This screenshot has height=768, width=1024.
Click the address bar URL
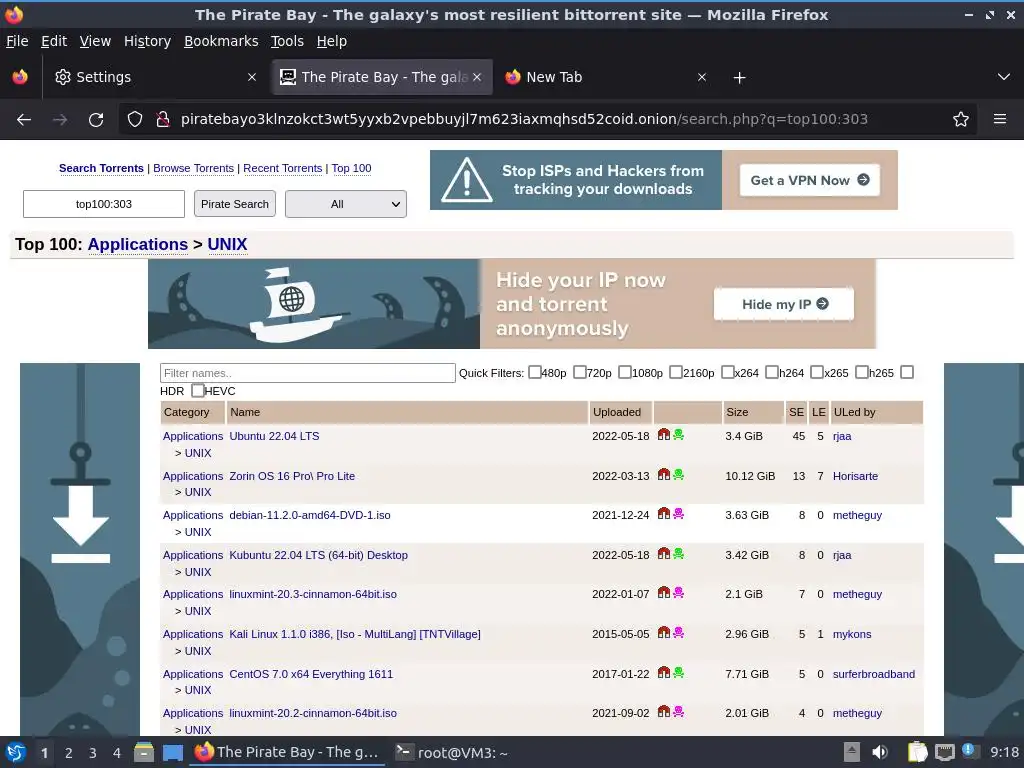[524, 120]
